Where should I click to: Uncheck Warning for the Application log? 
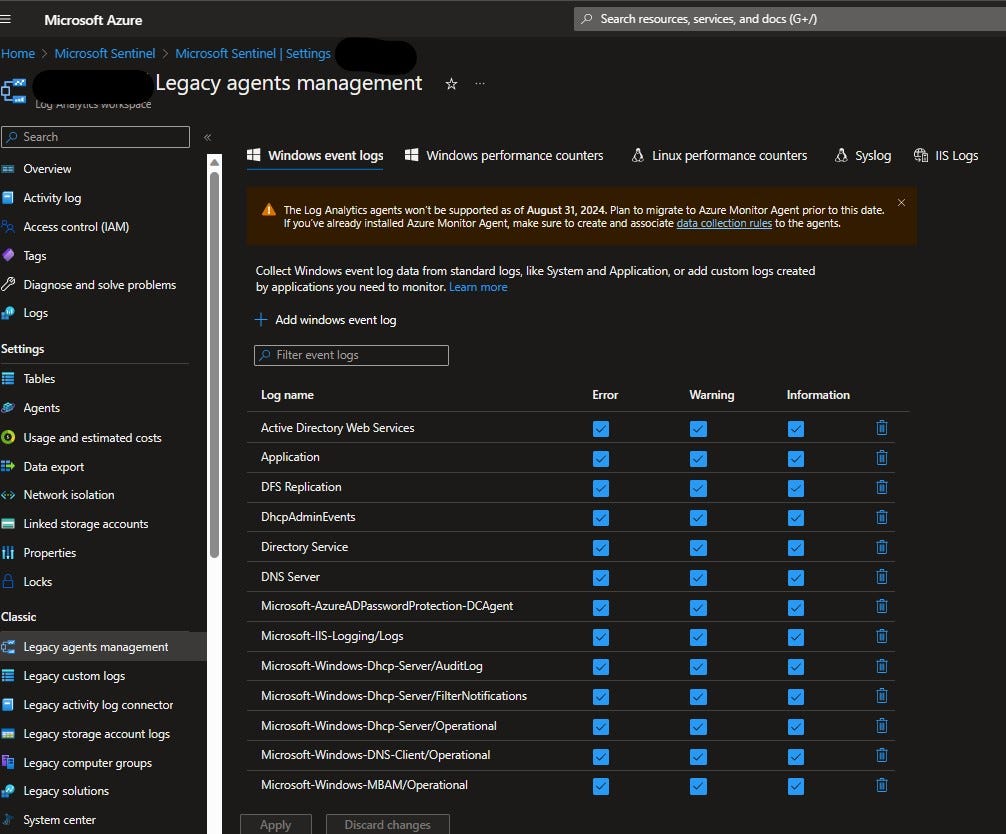[x=698, y=459]
